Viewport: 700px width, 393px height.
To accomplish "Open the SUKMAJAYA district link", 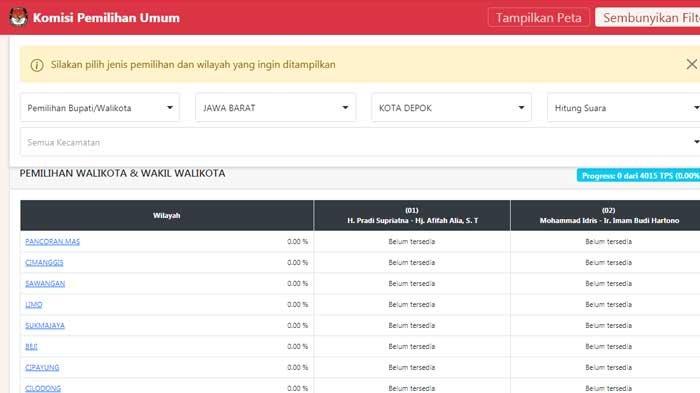I will click(x=45, y=326).
